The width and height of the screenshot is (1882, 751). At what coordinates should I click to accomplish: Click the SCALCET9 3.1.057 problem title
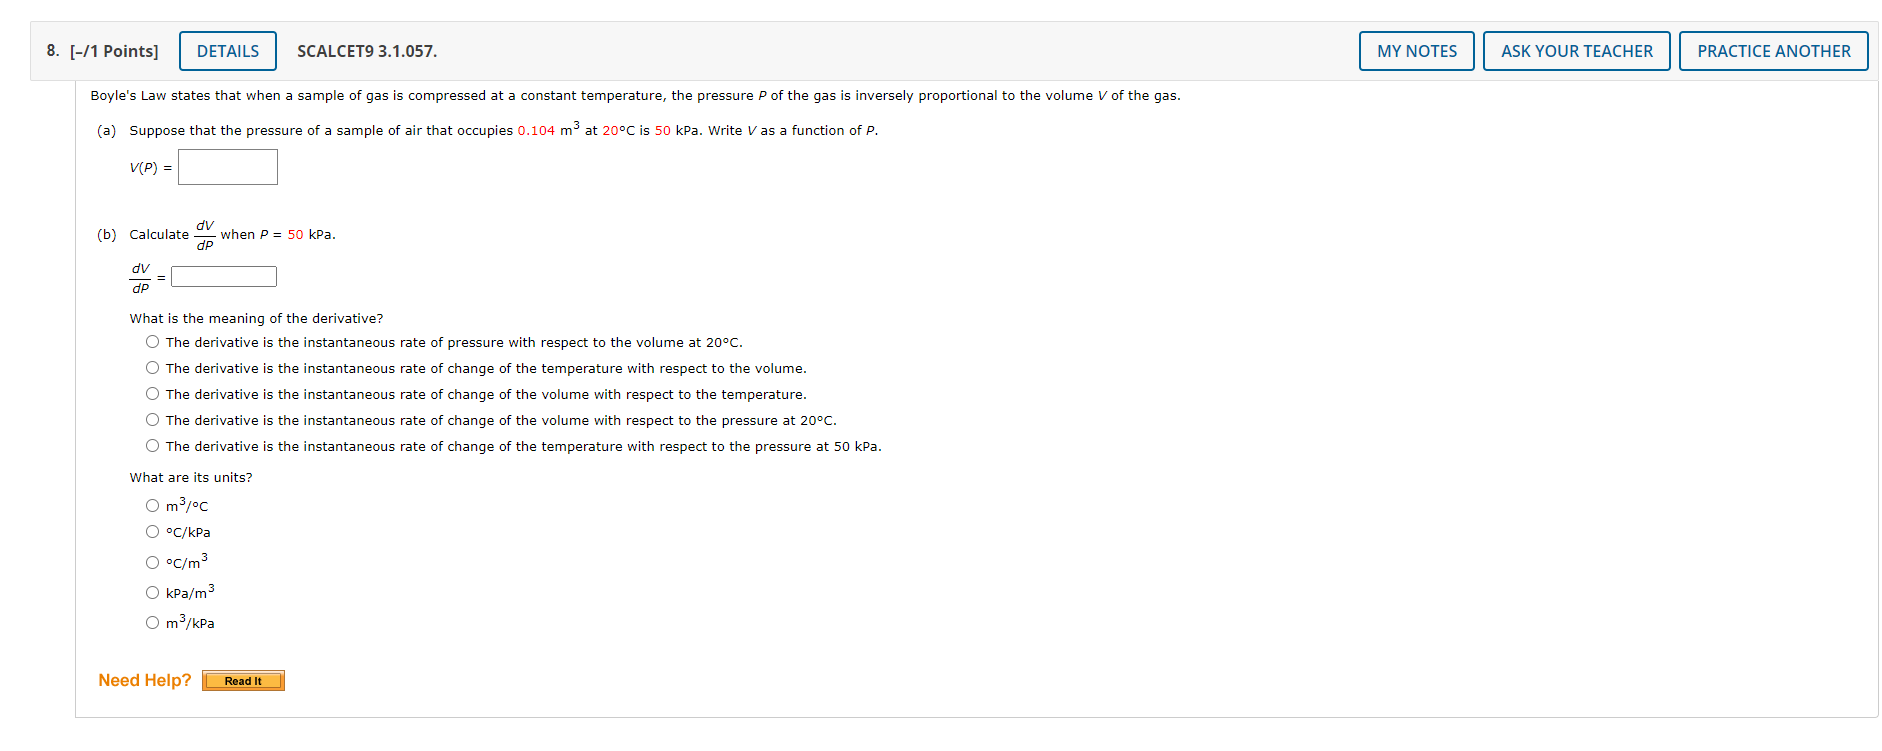click(x=366, y=51)
